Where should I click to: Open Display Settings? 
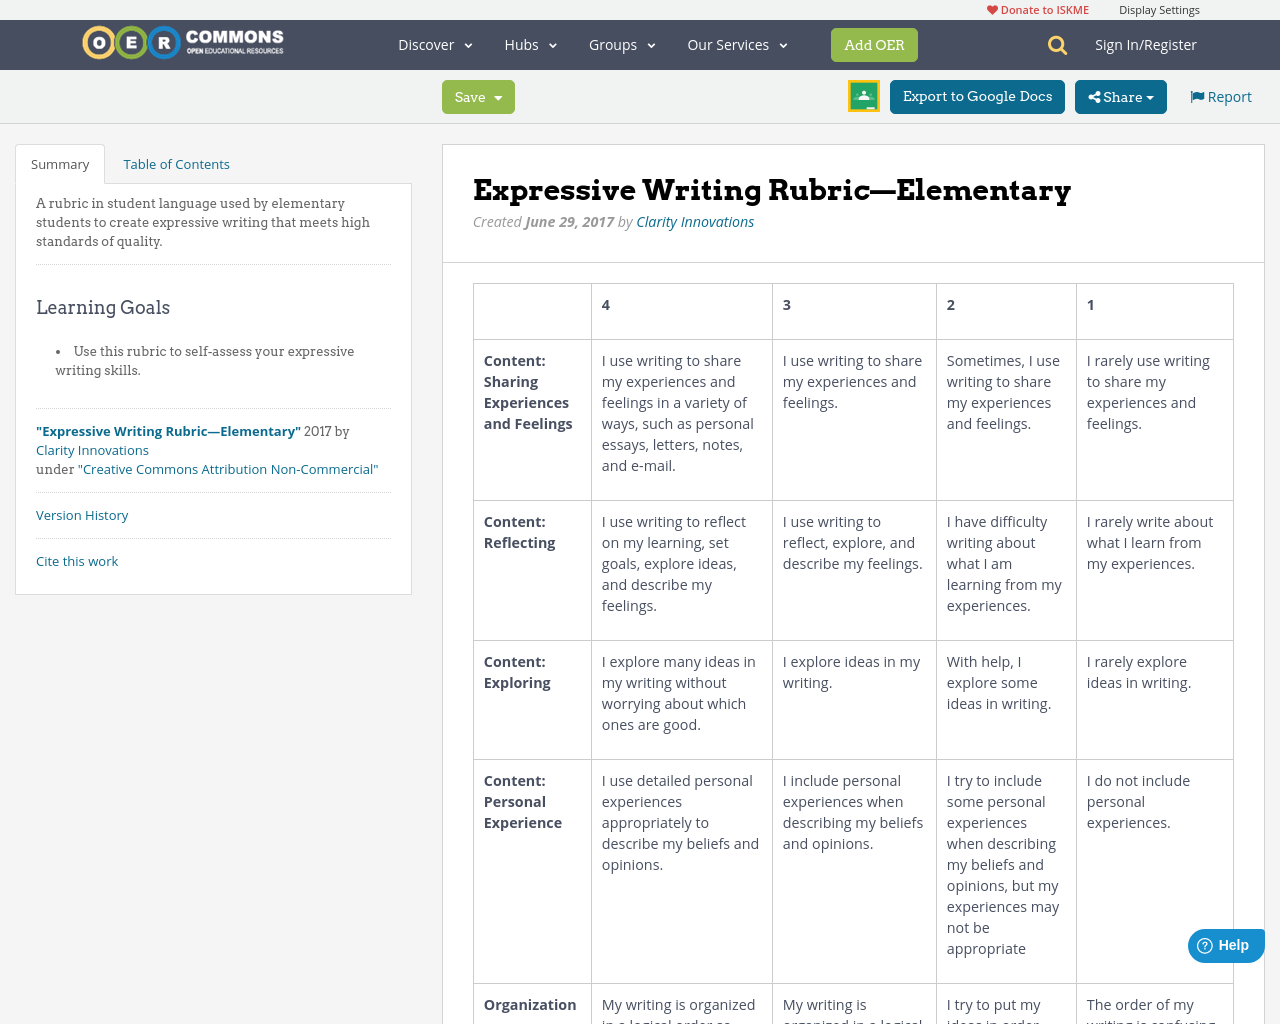tap(1159, 8)
